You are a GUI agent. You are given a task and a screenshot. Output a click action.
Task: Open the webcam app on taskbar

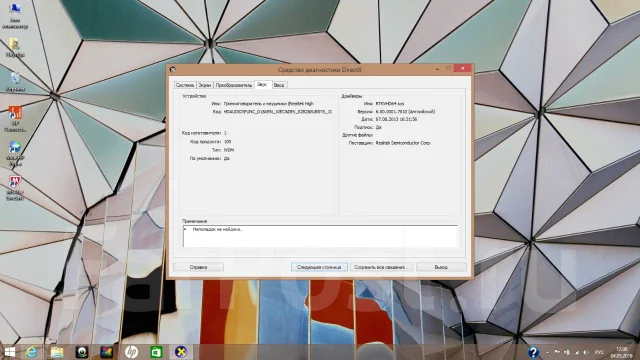82,352
